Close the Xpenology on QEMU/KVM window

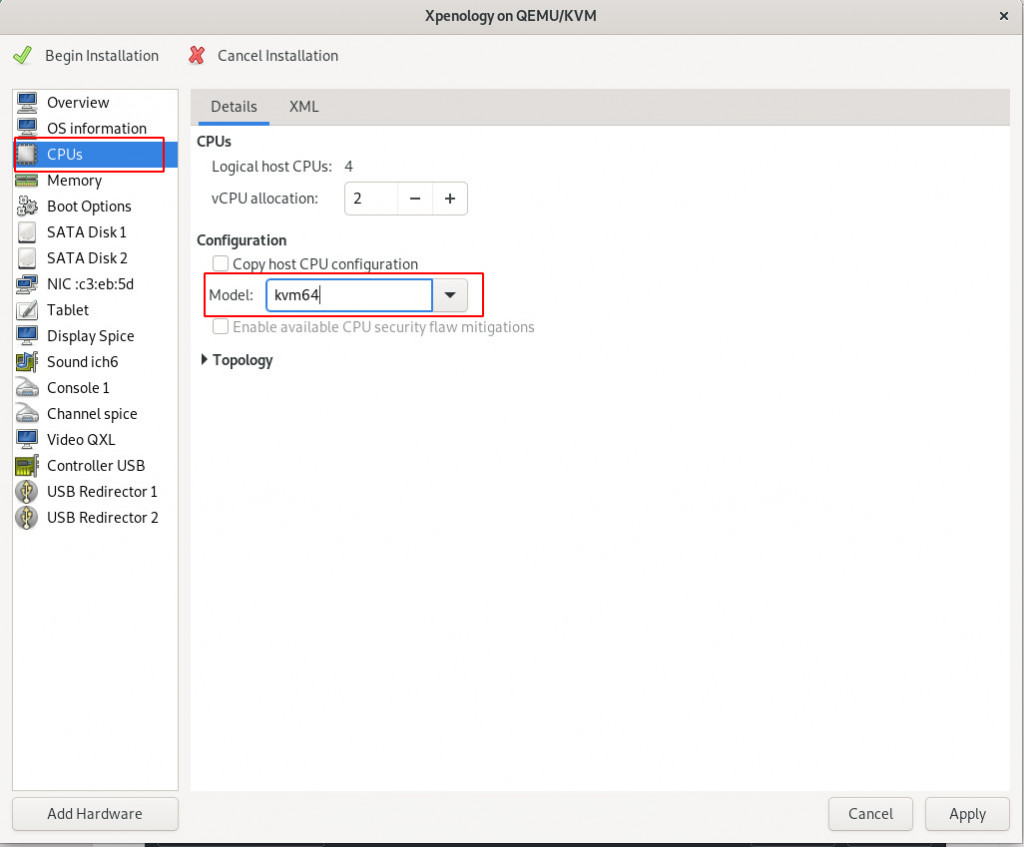pyautogui.click(x=1004, y=16)
